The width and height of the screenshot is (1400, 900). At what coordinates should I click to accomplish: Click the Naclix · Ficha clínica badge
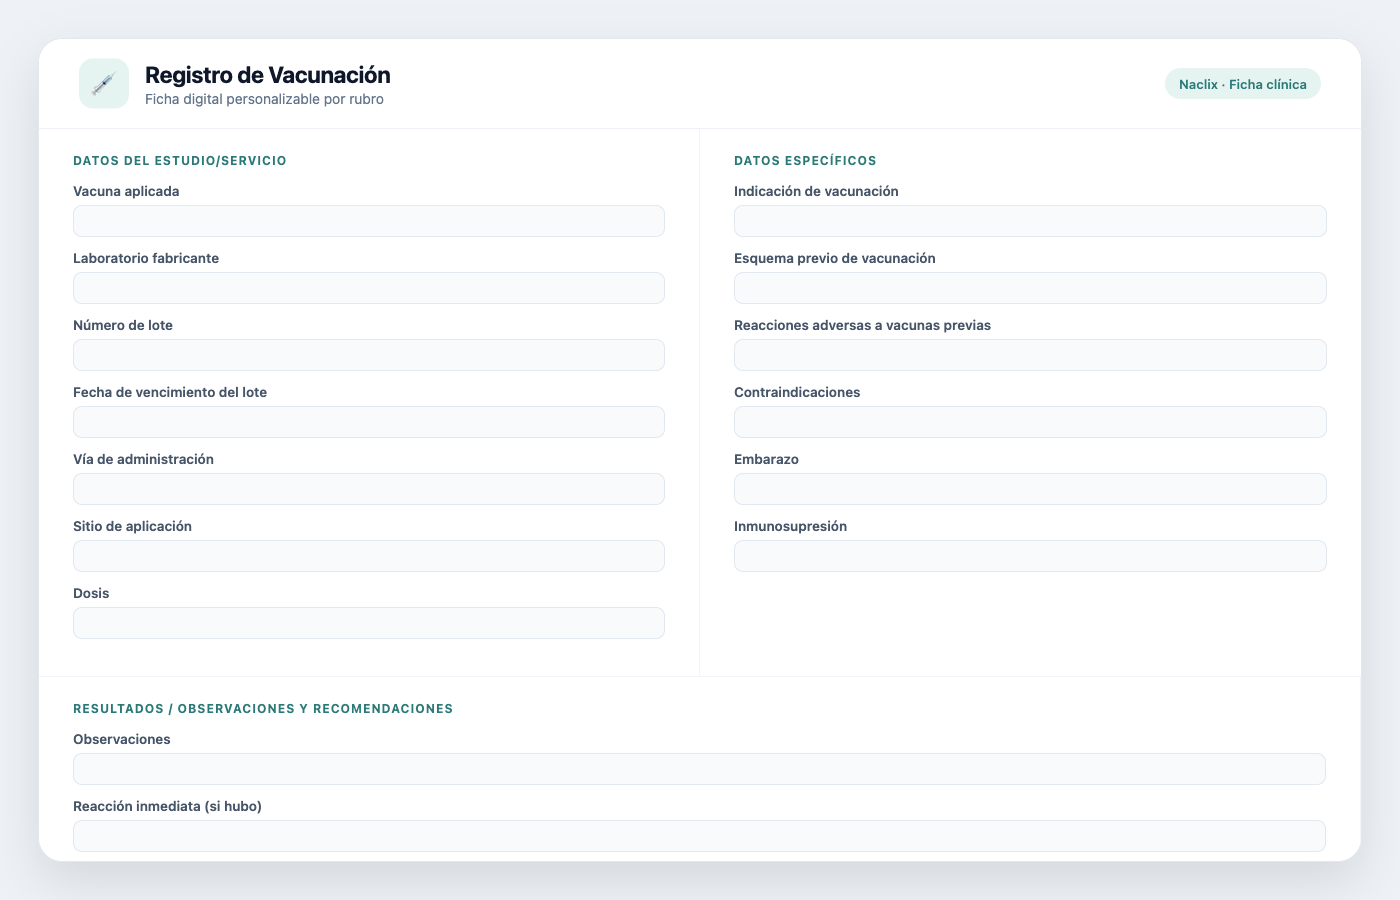pos(1243,84)
